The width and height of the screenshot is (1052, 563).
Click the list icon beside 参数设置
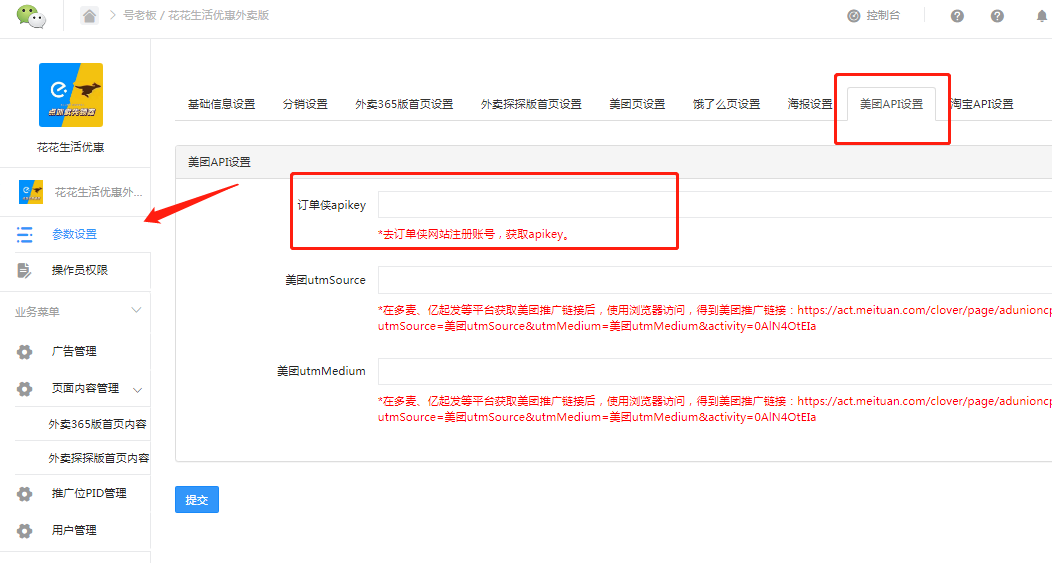(x=25, y=234)
